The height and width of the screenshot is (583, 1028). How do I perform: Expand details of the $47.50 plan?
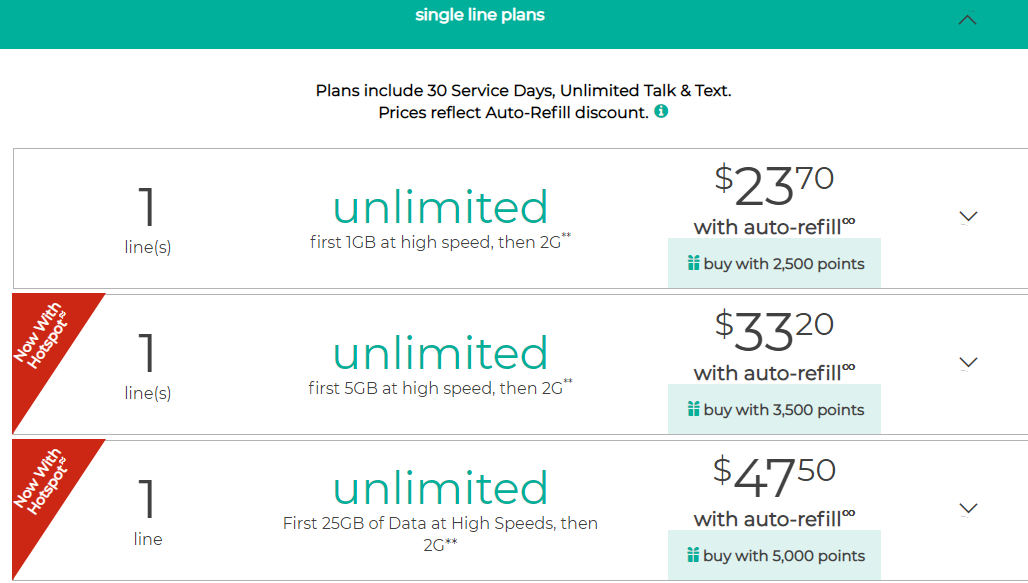(968, 508)
